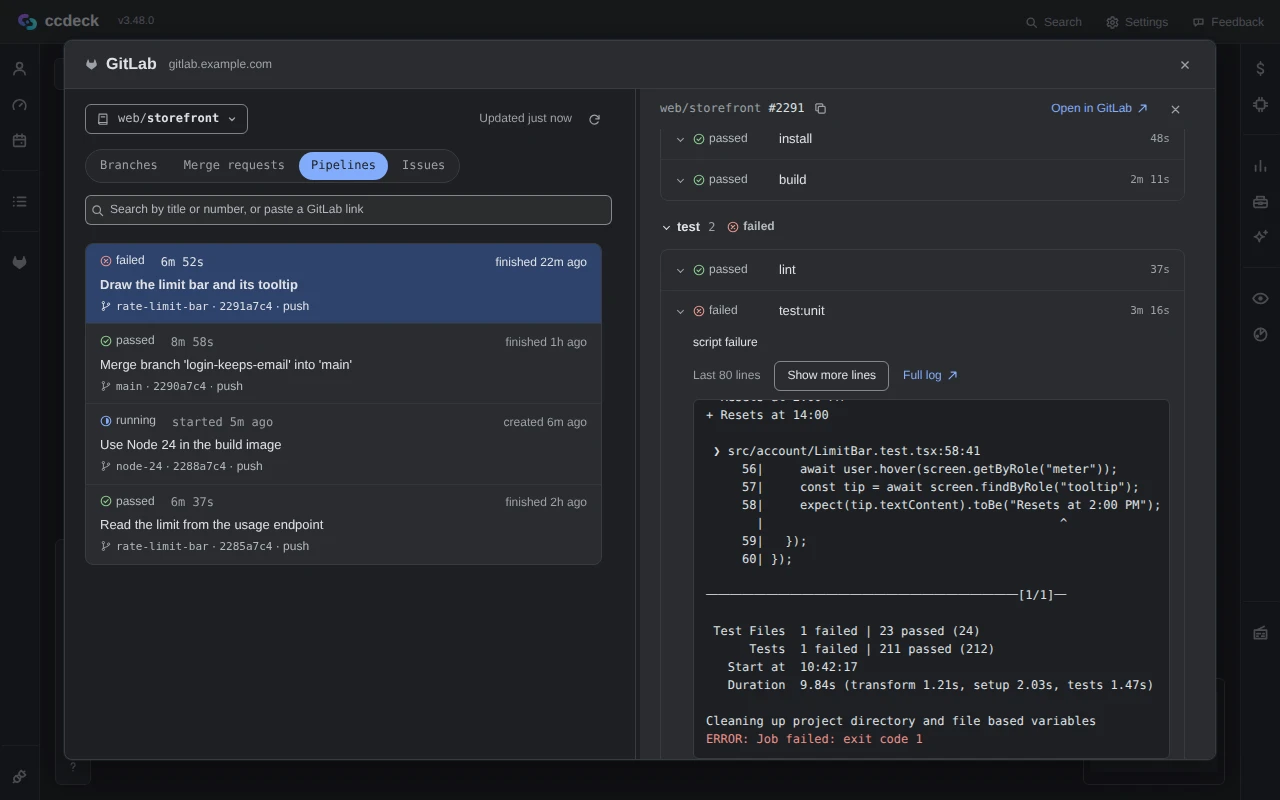The height and width of the screenshot is (800, 1280).
Task: Select 'Read the limit from the usage endpoint' pipeline
Action: [x=343, y=524]
